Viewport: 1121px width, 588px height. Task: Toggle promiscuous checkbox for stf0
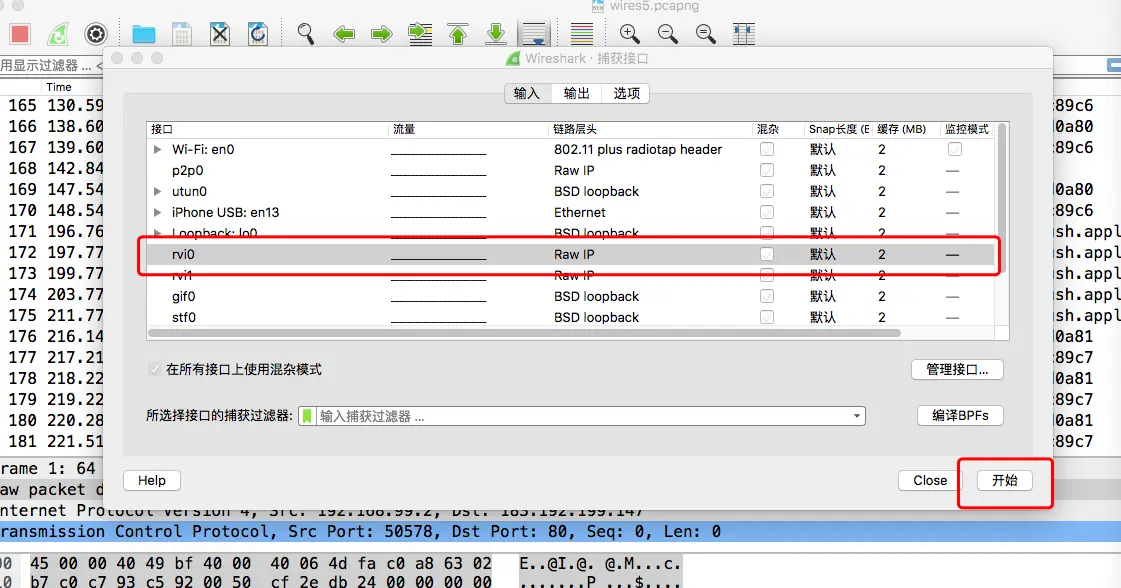pos(766,317)
